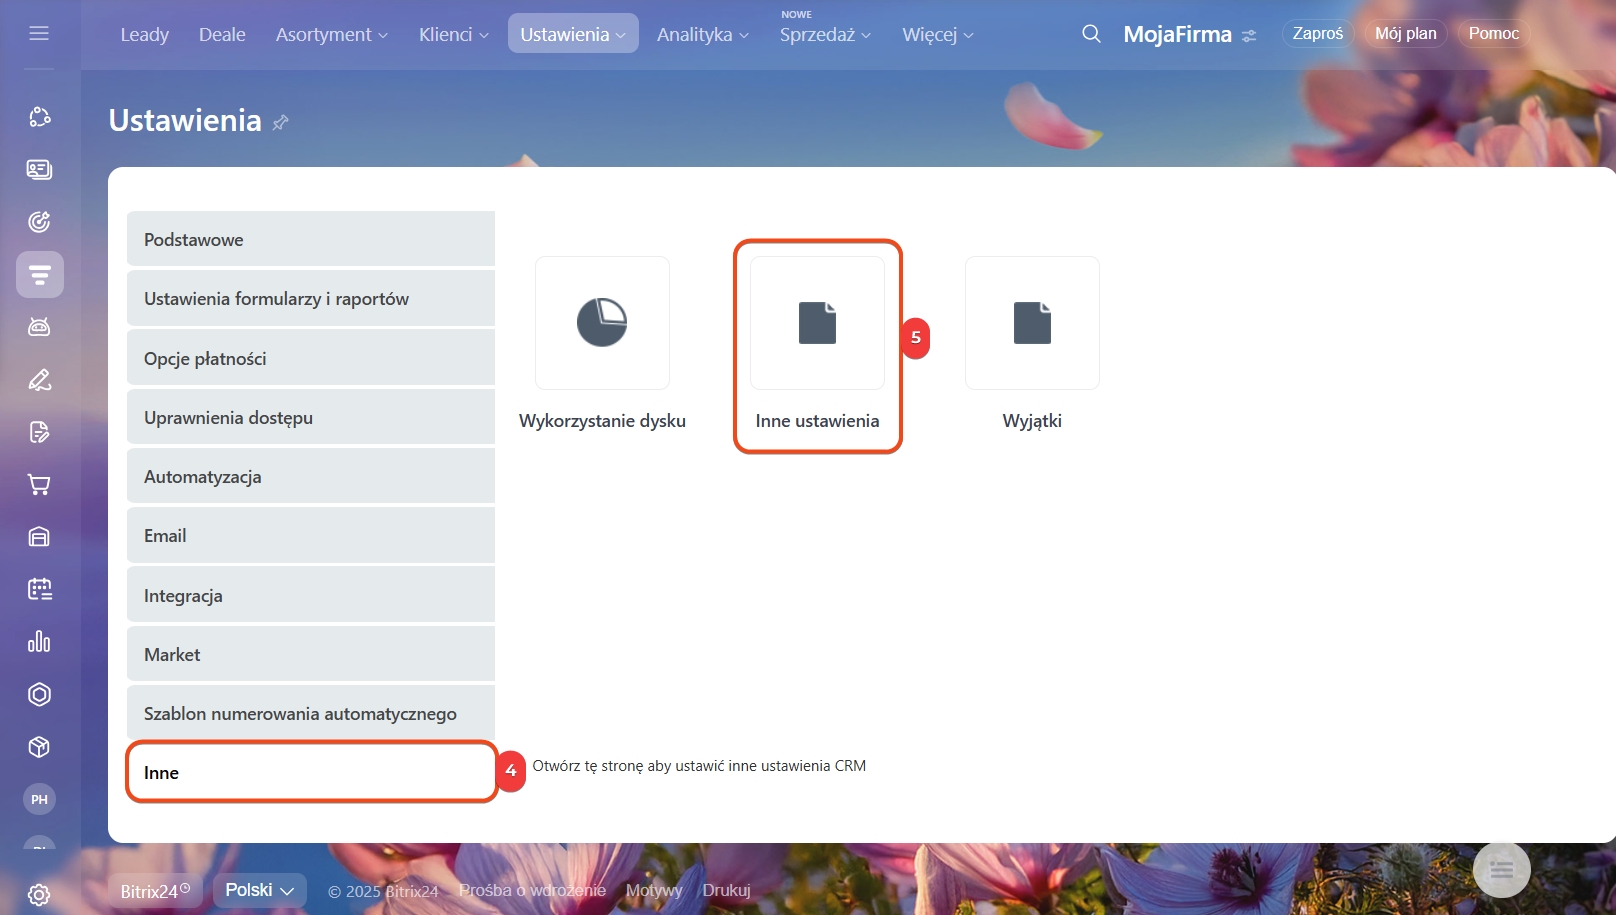Click the bar chart analytics sidebar icon
The height and width of the screenshot is (915, 1616).
pyautogui.click(x=39, y=642)
